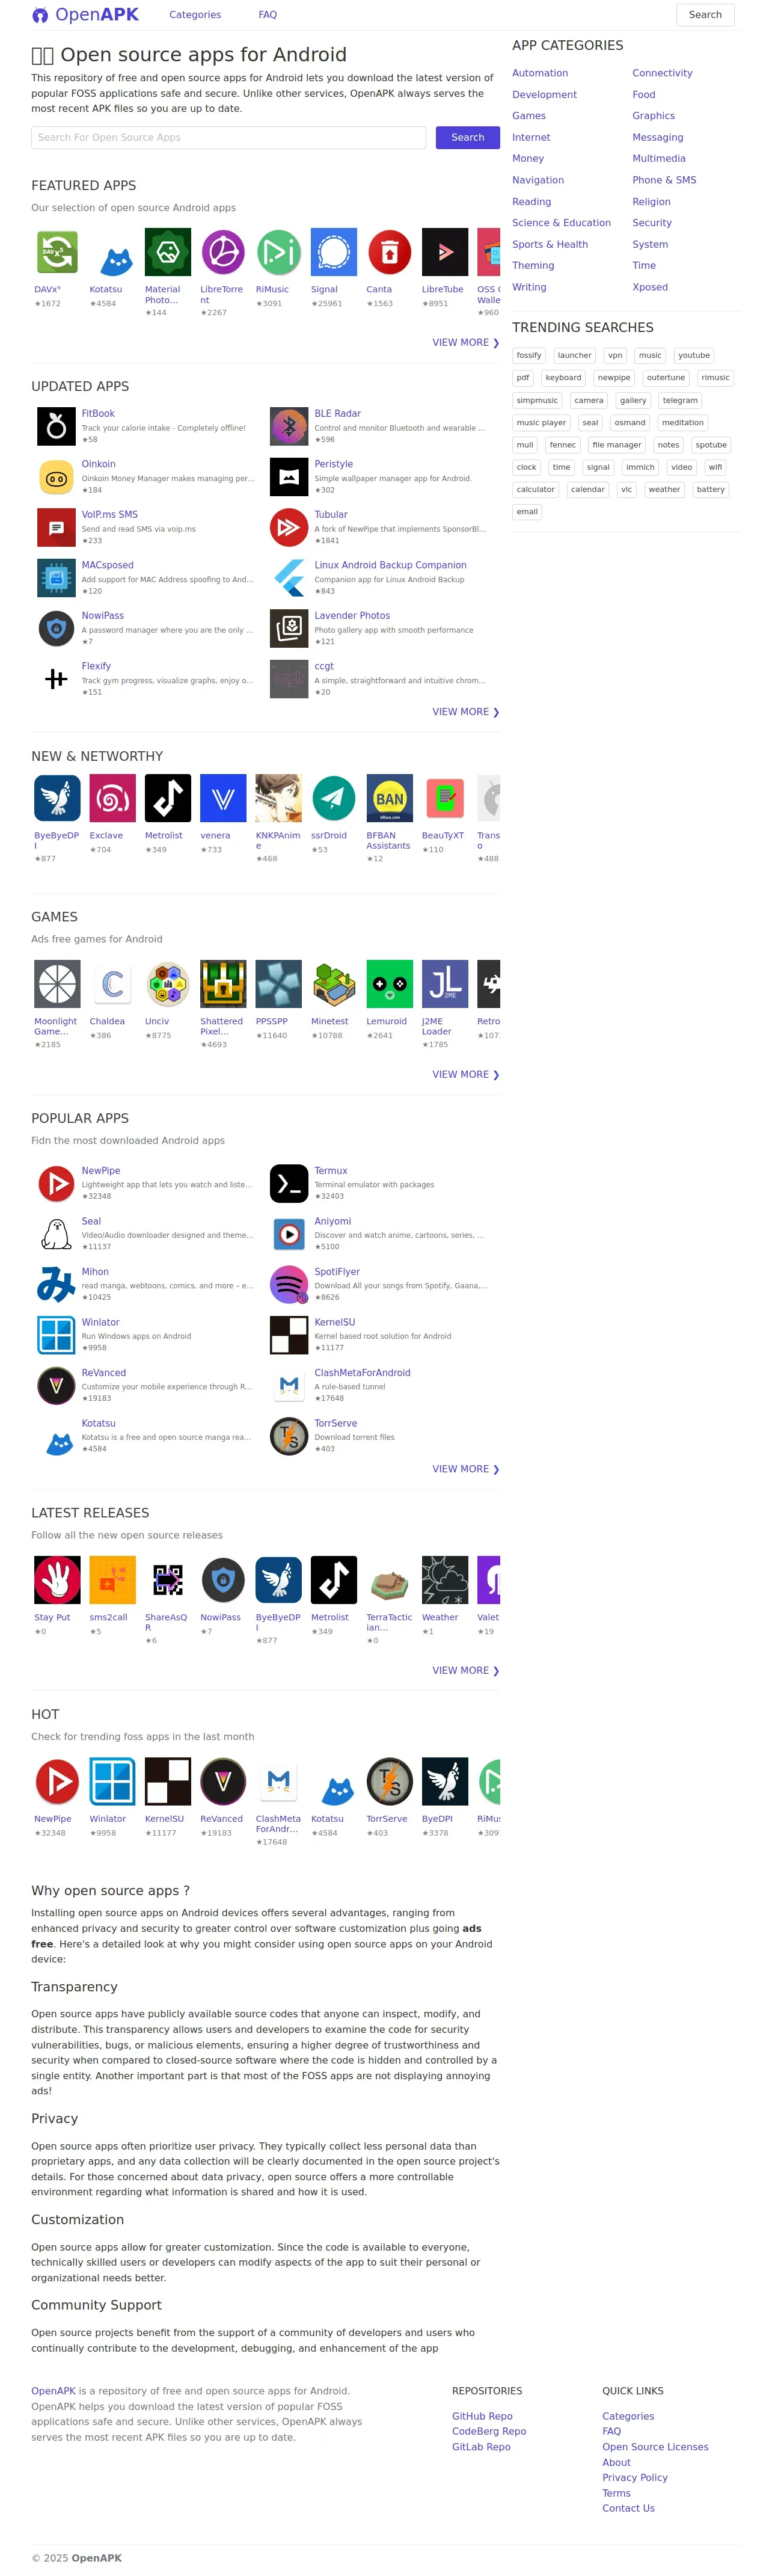Select the battery trending search tag
The width and height of the screenshot is (772, 2576).
coord(711,490)
